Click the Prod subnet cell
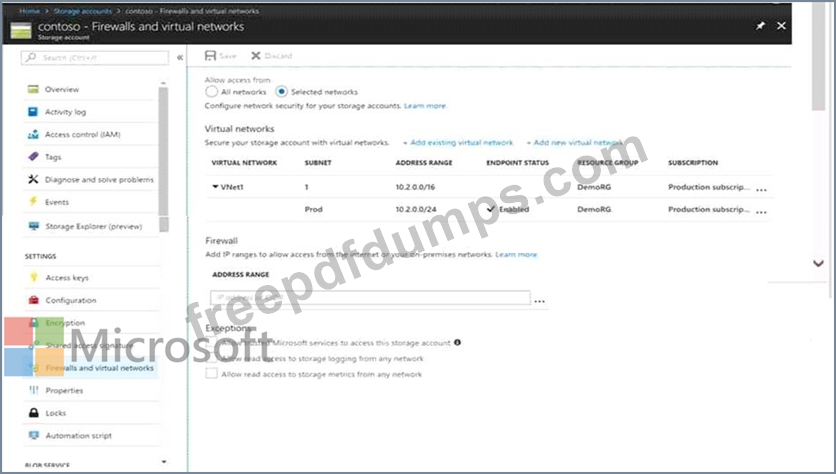836x474 pixels. pos(314,209)
